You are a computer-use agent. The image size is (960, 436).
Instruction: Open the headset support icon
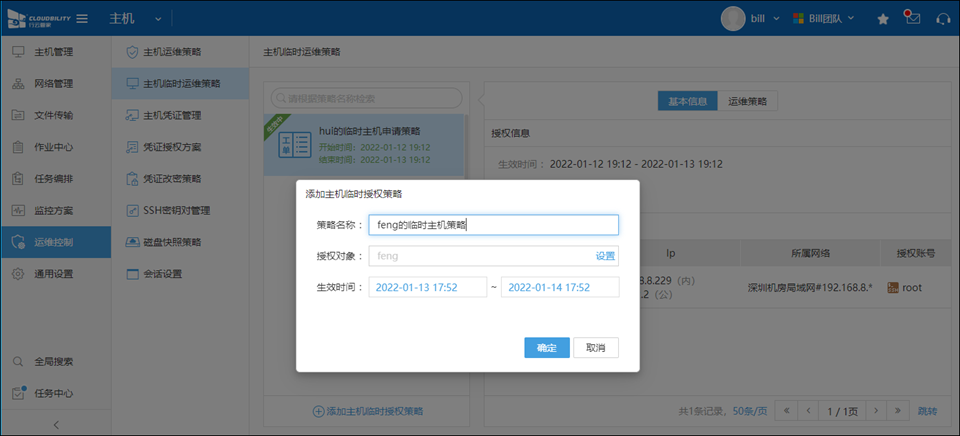[x=943, y=19]
